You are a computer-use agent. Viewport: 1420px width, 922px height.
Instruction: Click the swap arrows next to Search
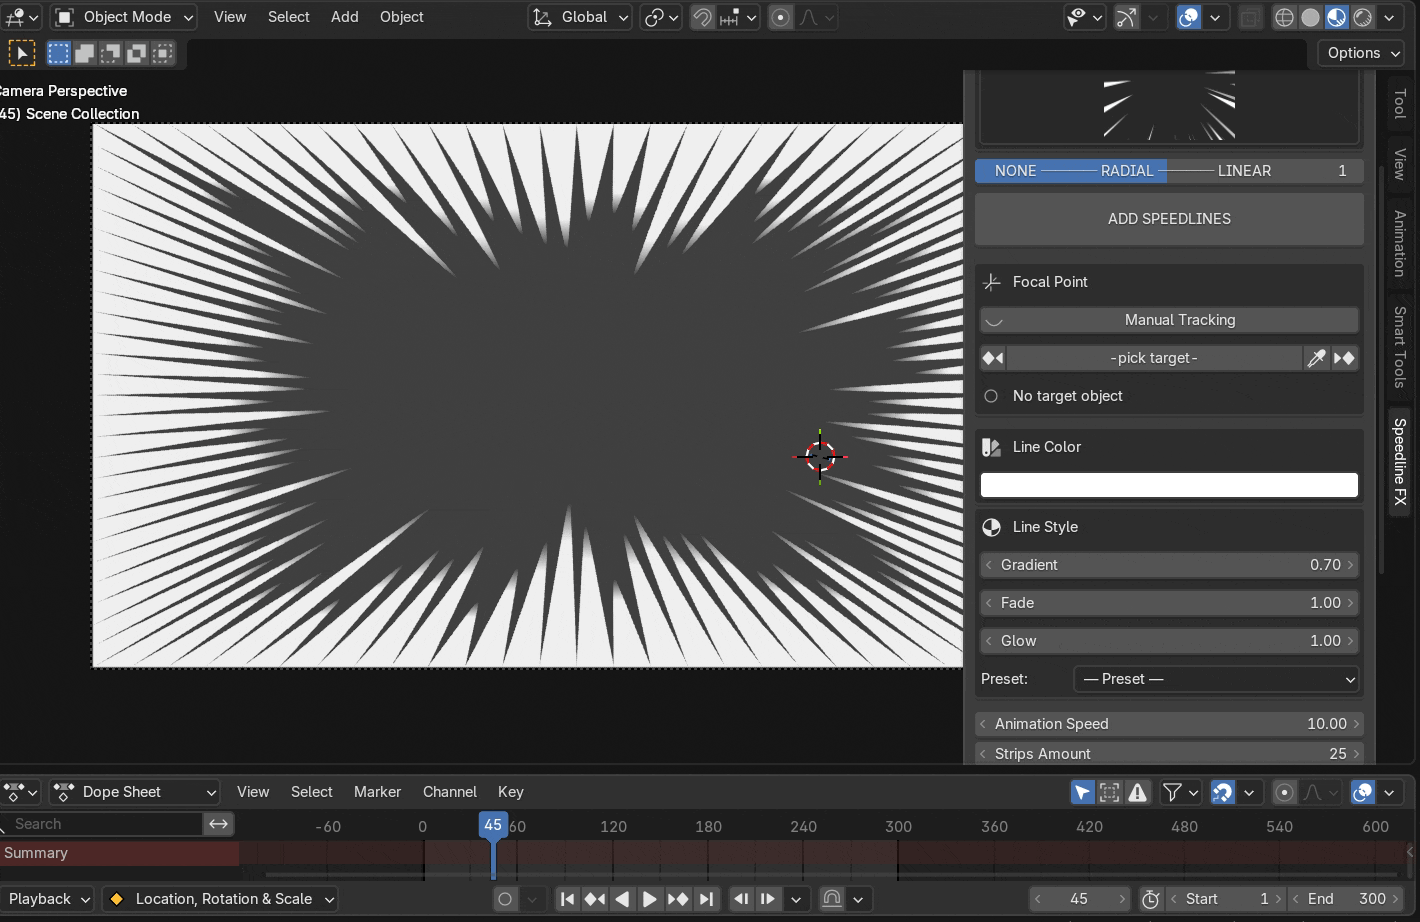[x=219, y=824]
